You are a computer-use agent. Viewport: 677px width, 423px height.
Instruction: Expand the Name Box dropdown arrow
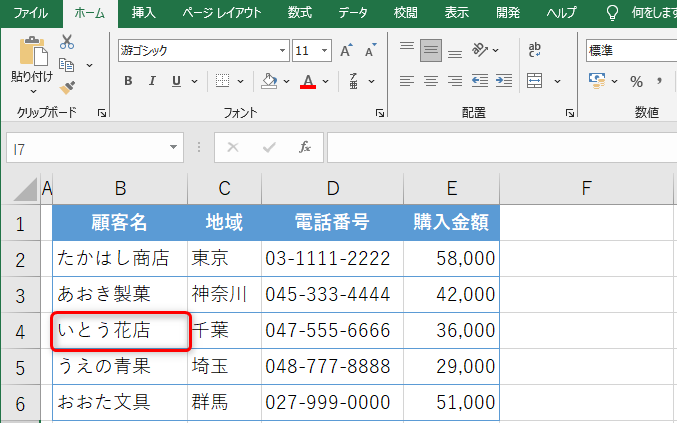tap(175, 148)
